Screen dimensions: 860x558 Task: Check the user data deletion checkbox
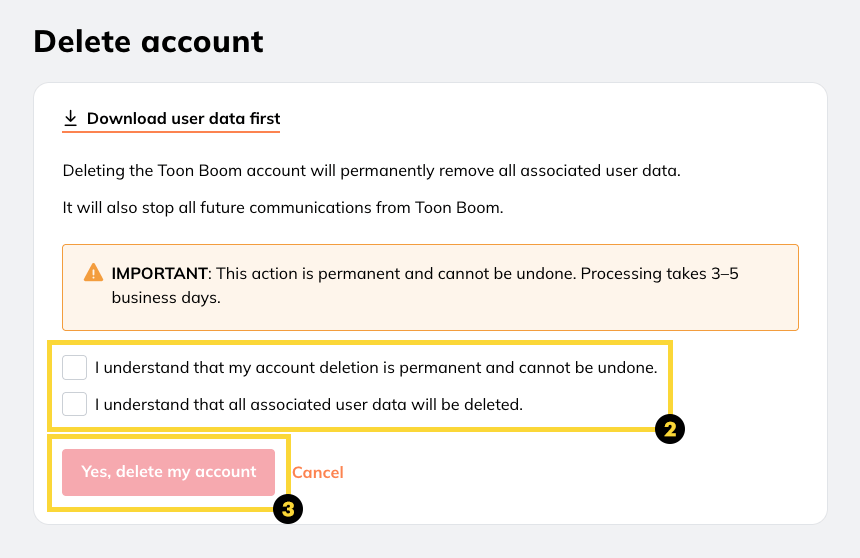click(x=75, y=405)
